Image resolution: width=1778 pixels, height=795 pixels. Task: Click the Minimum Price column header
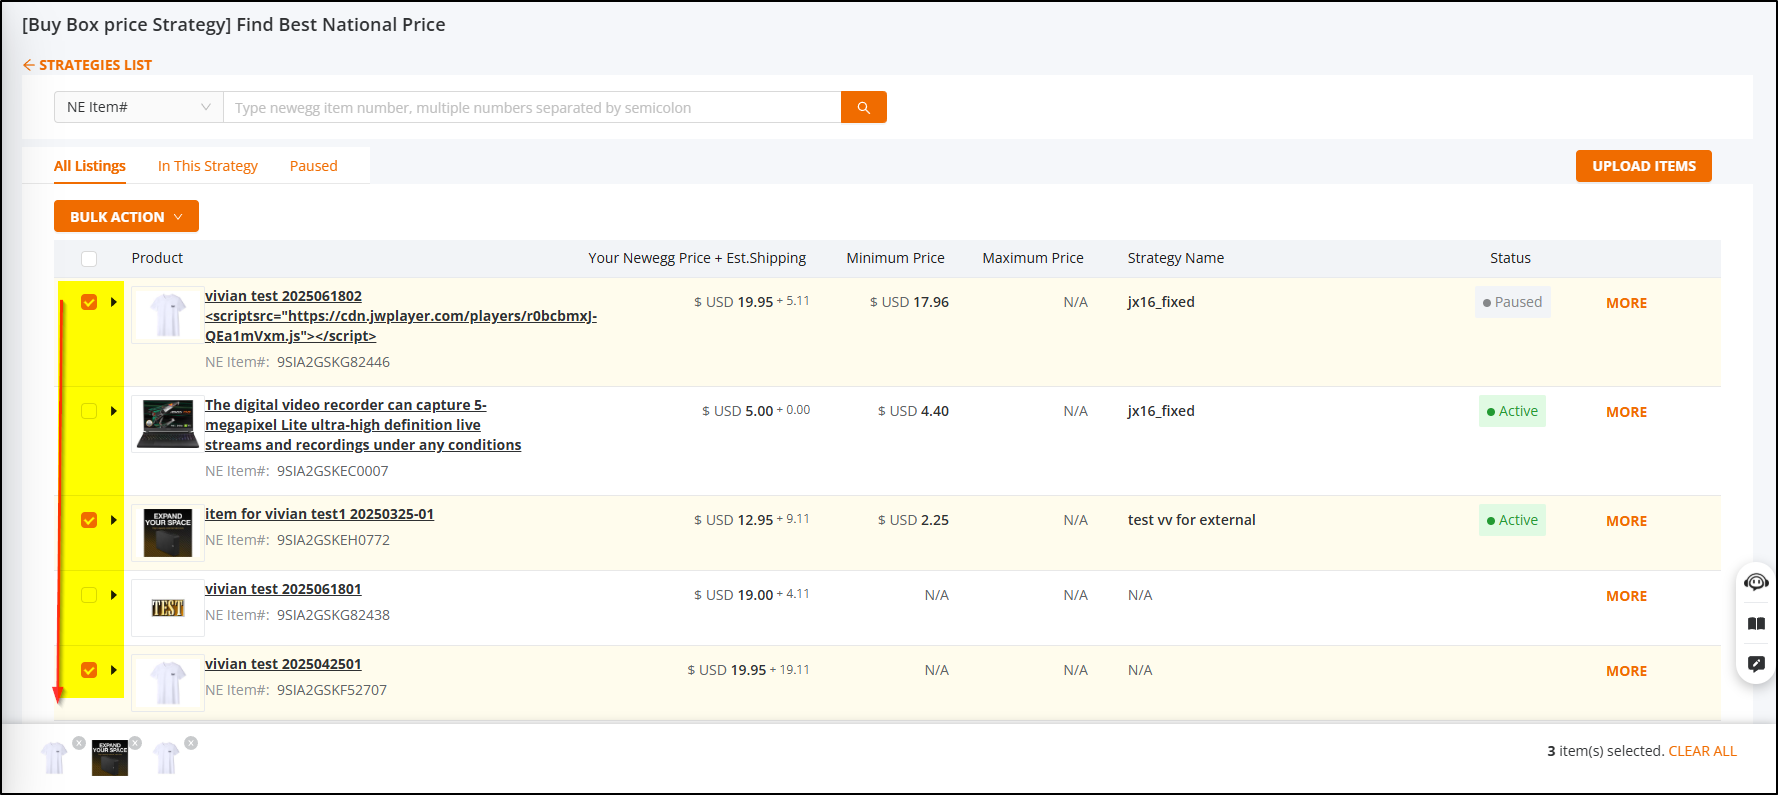click(x=895, y=258)
